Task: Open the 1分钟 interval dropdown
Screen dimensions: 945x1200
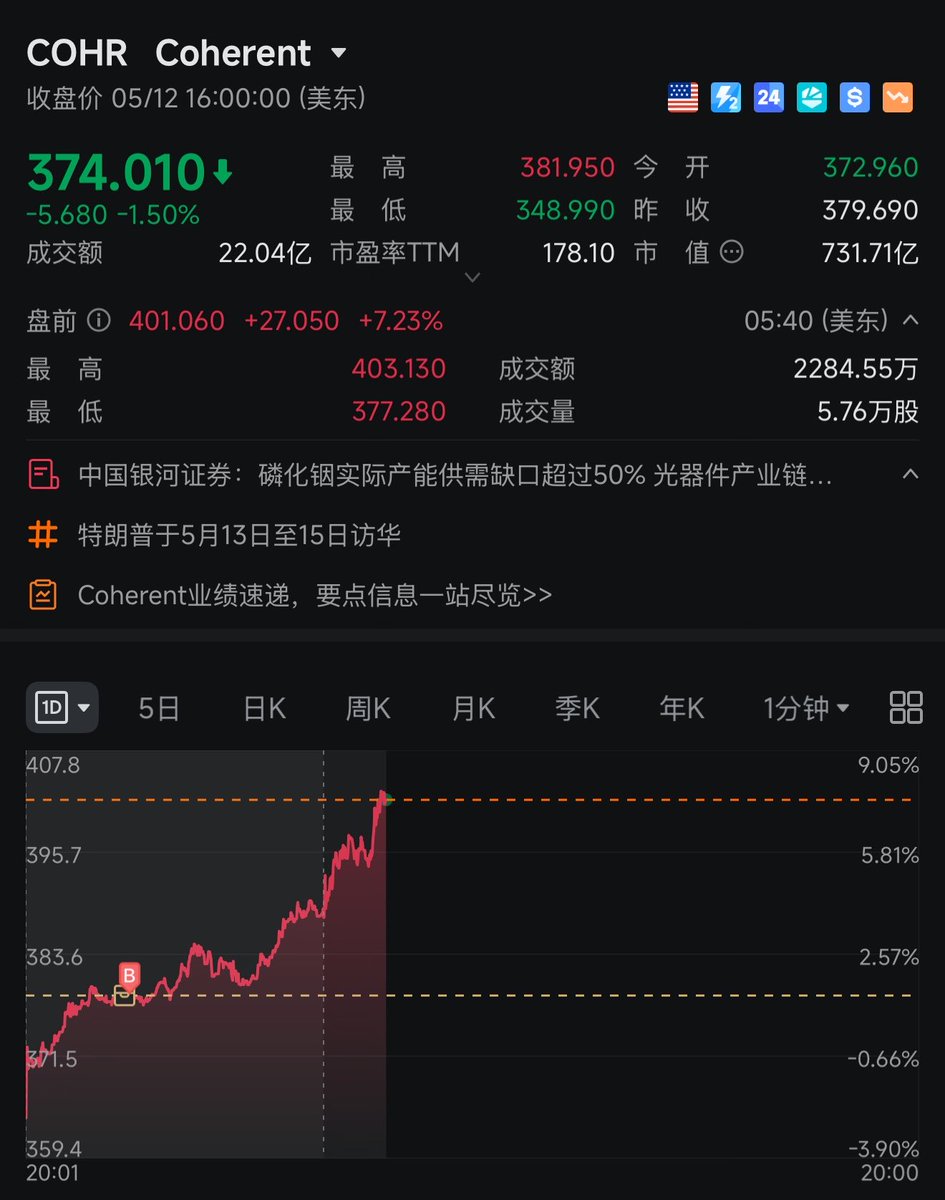Action: point(807,709)
